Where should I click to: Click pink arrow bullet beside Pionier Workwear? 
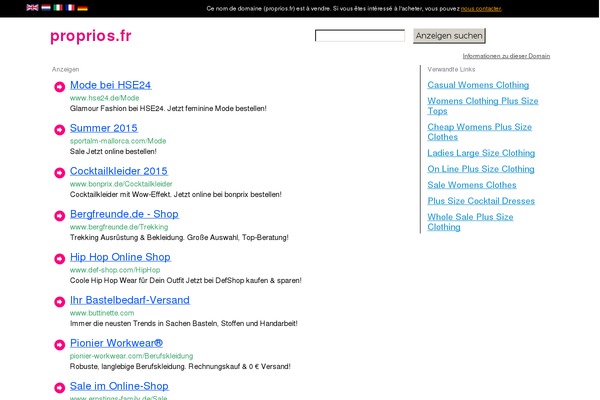tap(59, 345)
